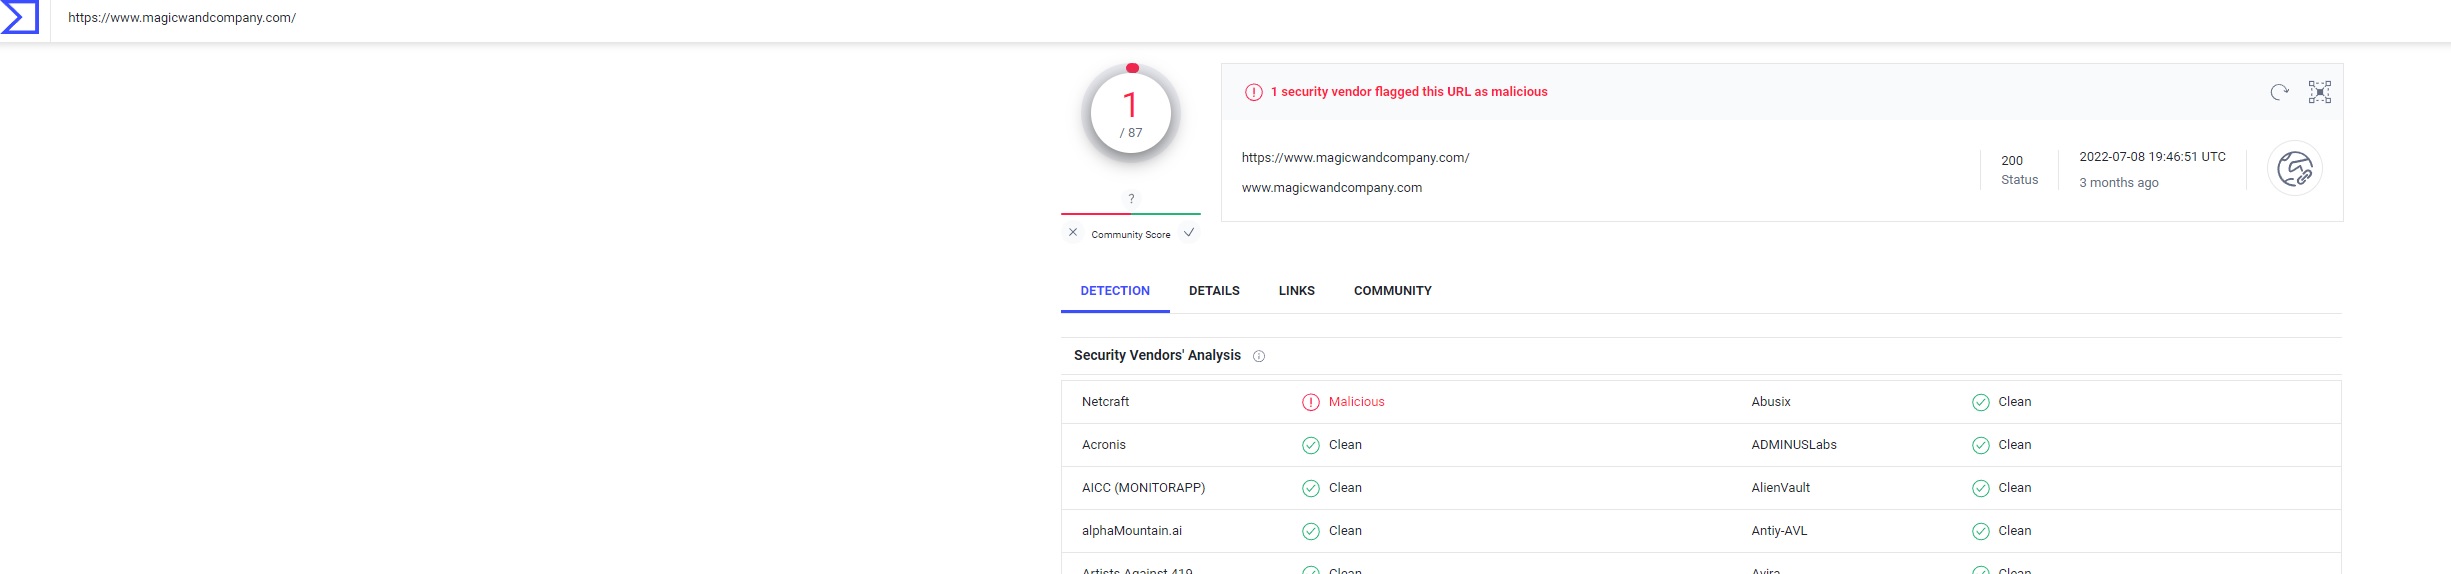
Task: Click the Acronis Clean checkmark icon
Action: (1310, 445)
